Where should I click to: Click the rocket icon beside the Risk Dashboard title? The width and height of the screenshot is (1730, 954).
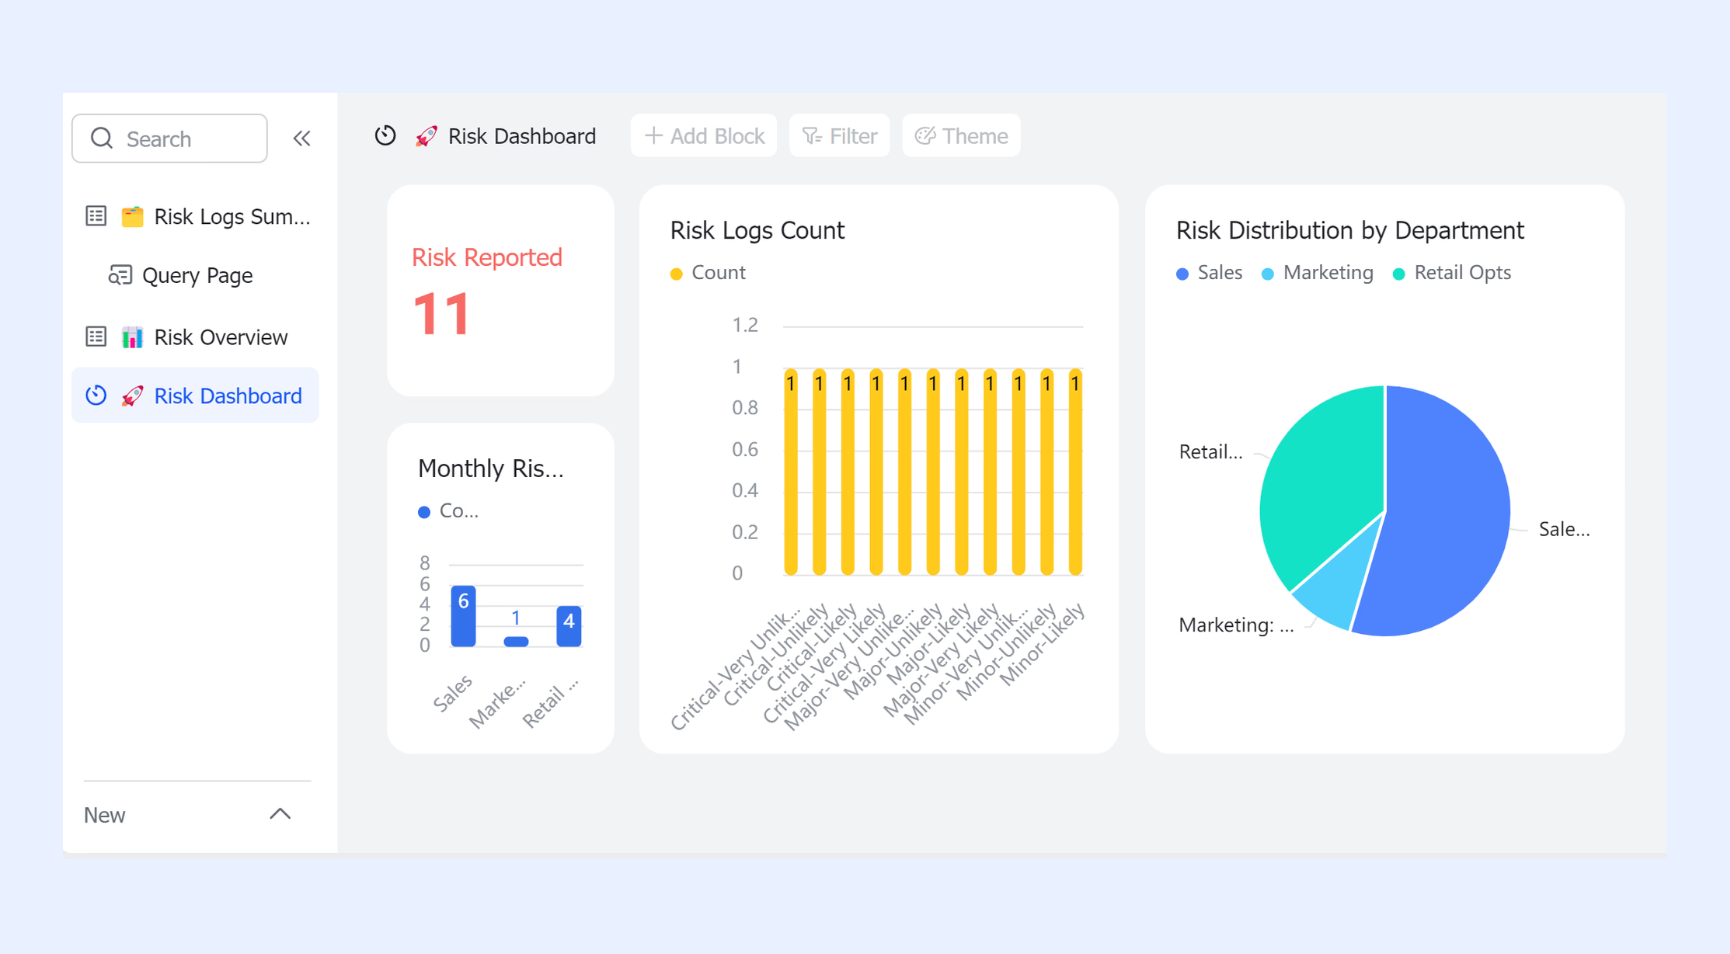click(427, 136)
